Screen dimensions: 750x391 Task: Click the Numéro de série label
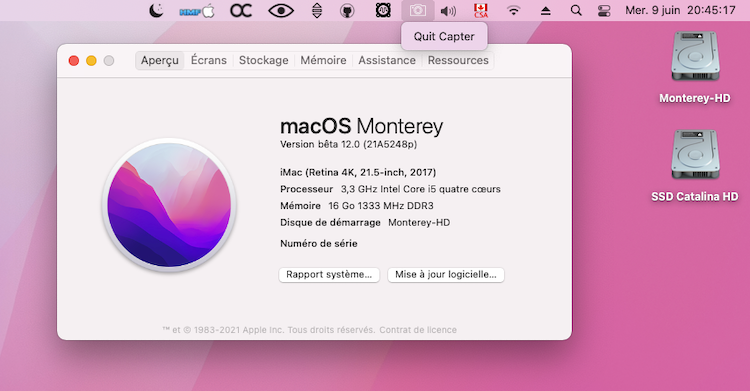[319, 244]
